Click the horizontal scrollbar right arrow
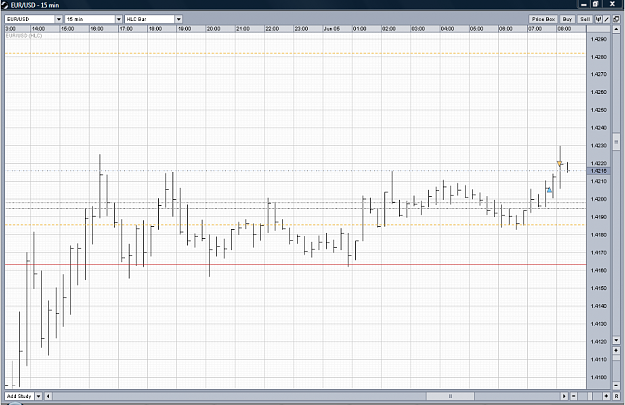This screenshot has width=625, height=405. pyautogui.click(x=564, y=396)
